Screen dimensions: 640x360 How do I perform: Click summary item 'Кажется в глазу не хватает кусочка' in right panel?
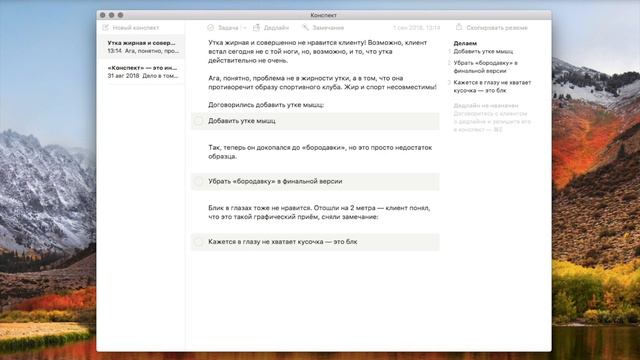click(x=492, y=86)
